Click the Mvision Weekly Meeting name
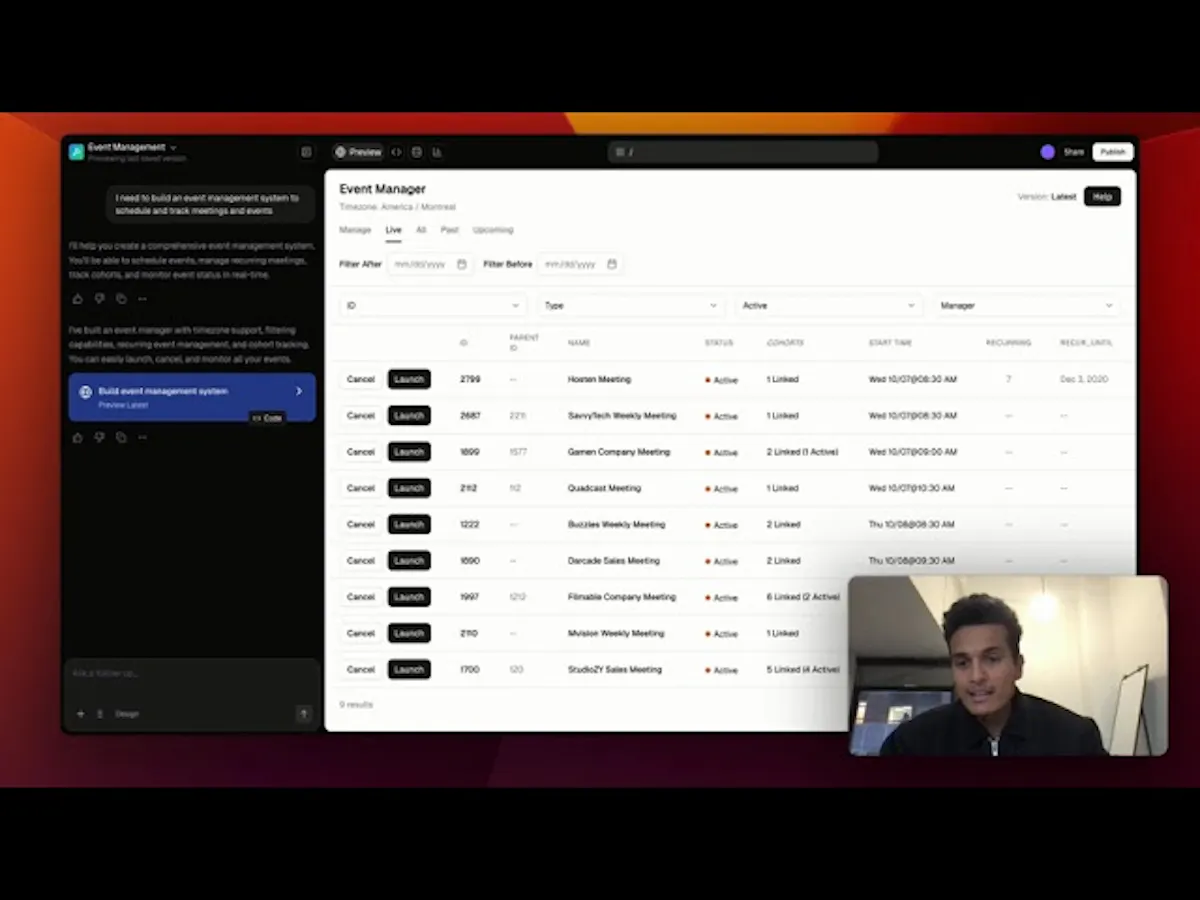 (x=616, y=633)
